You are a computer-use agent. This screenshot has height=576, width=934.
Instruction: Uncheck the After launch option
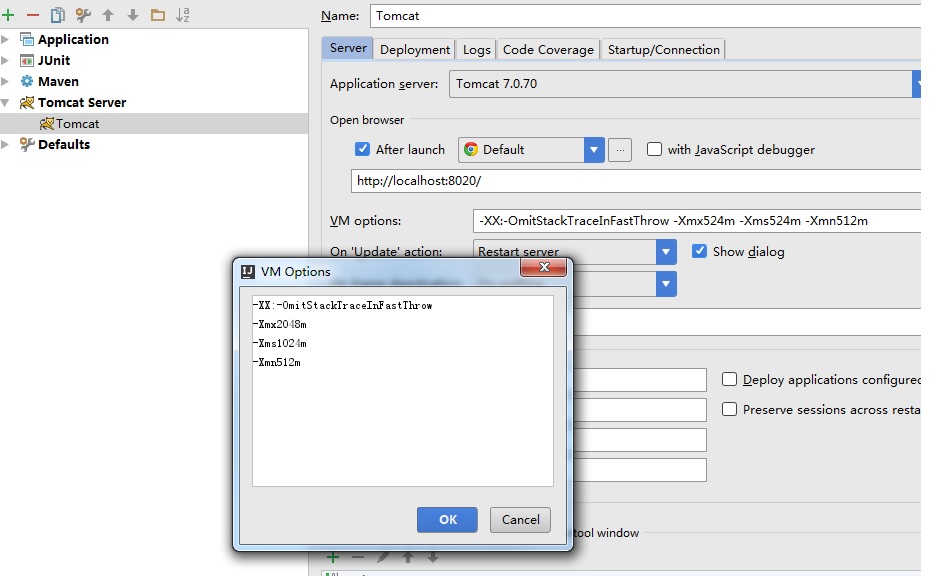point(361,149)
